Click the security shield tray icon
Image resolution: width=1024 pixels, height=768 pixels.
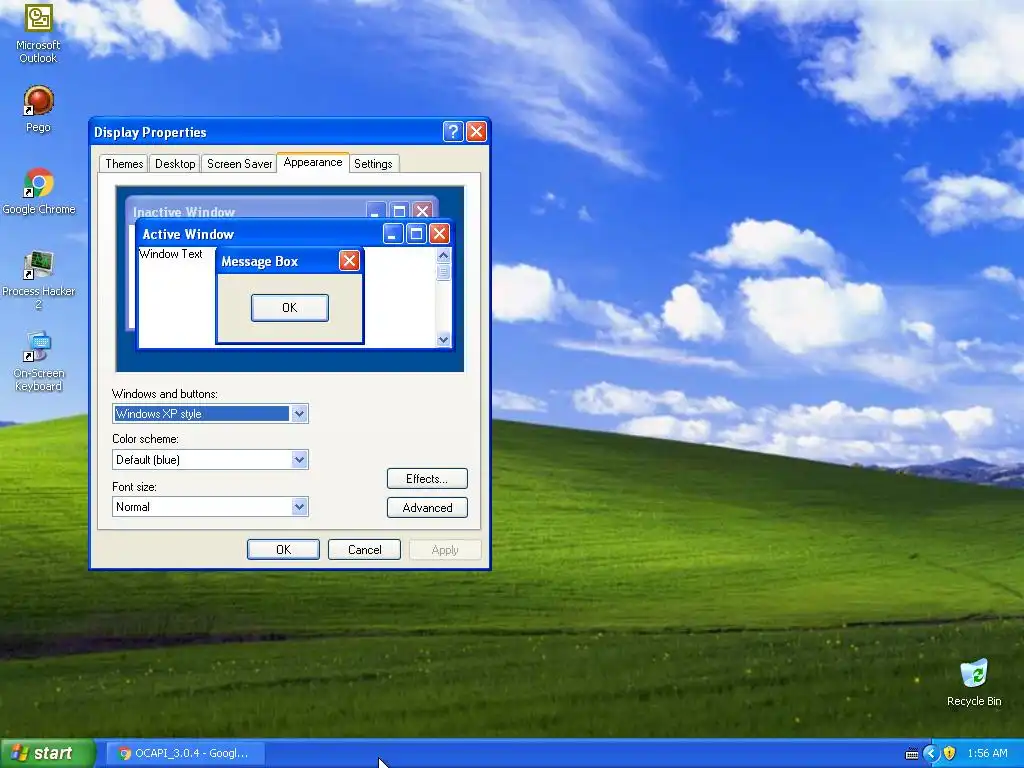point(950,754)
